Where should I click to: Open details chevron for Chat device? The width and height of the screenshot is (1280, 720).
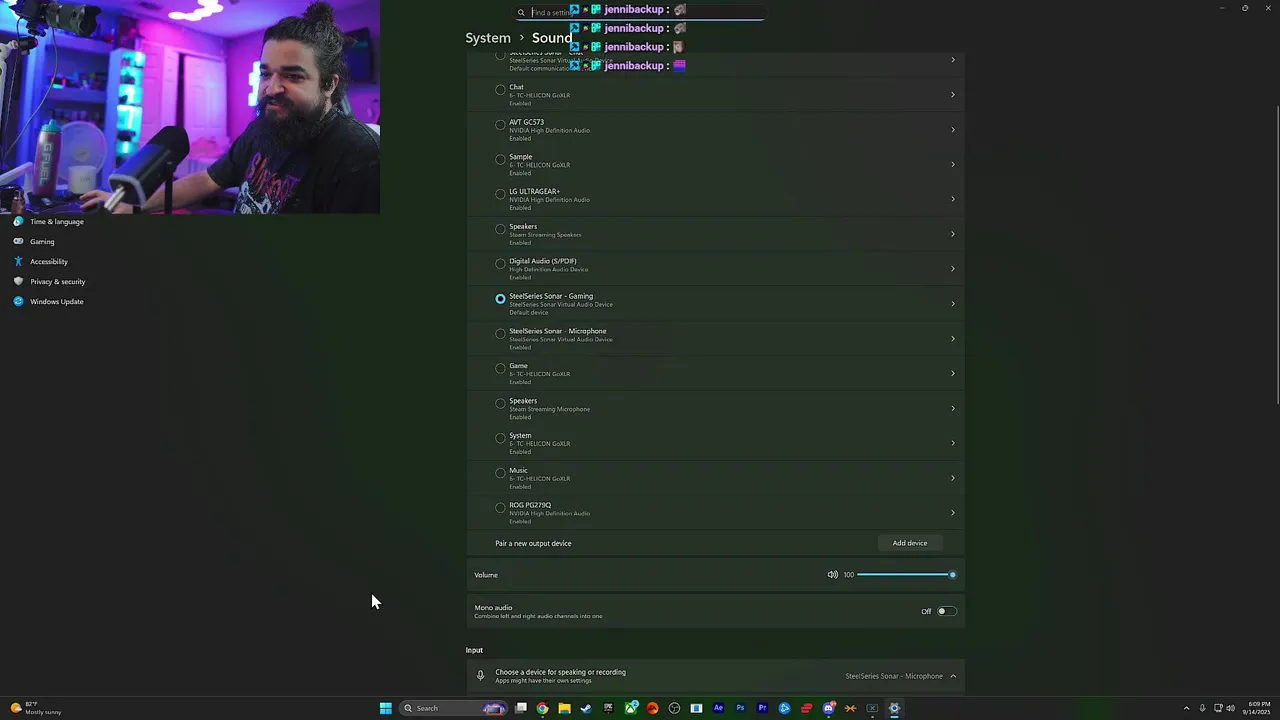point(952,95)
